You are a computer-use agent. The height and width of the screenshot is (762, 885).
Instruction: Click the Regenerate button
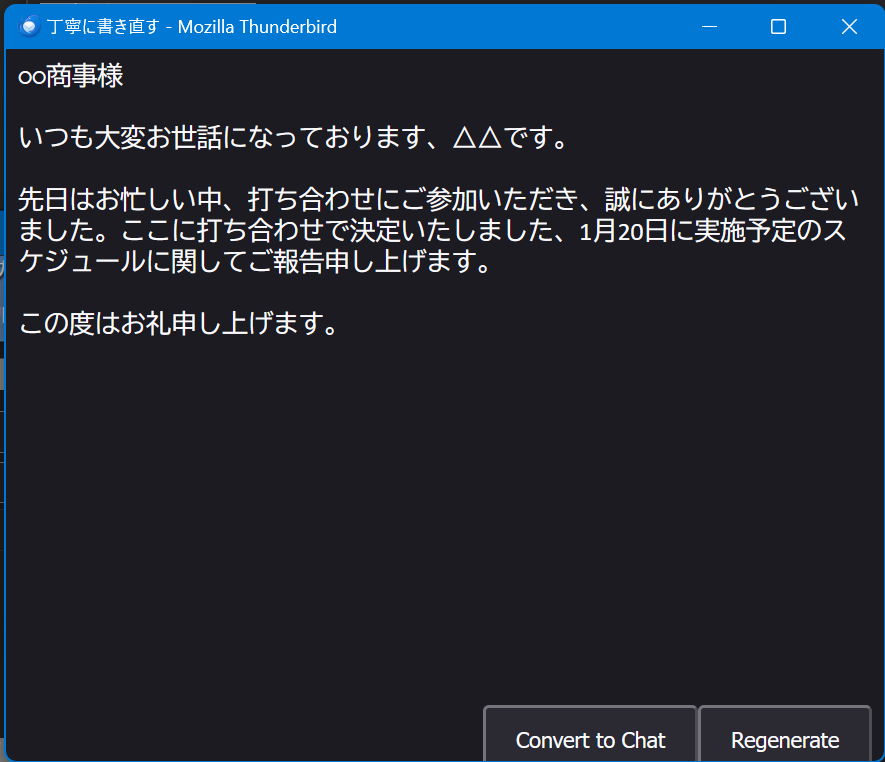point(785,734)
